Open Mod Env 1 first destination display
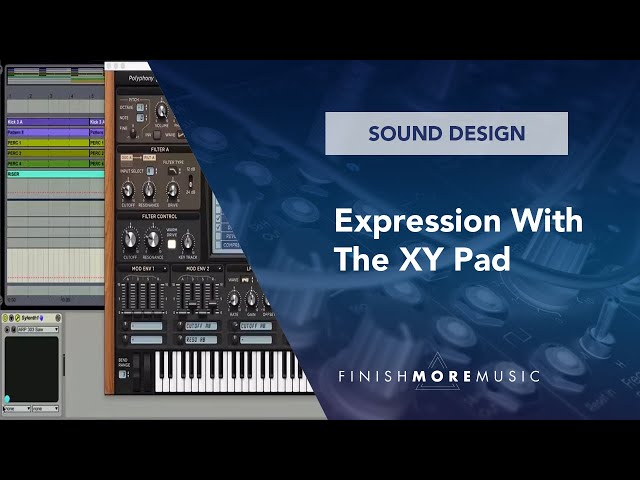 pyautogui.click(x=147, y=326)
